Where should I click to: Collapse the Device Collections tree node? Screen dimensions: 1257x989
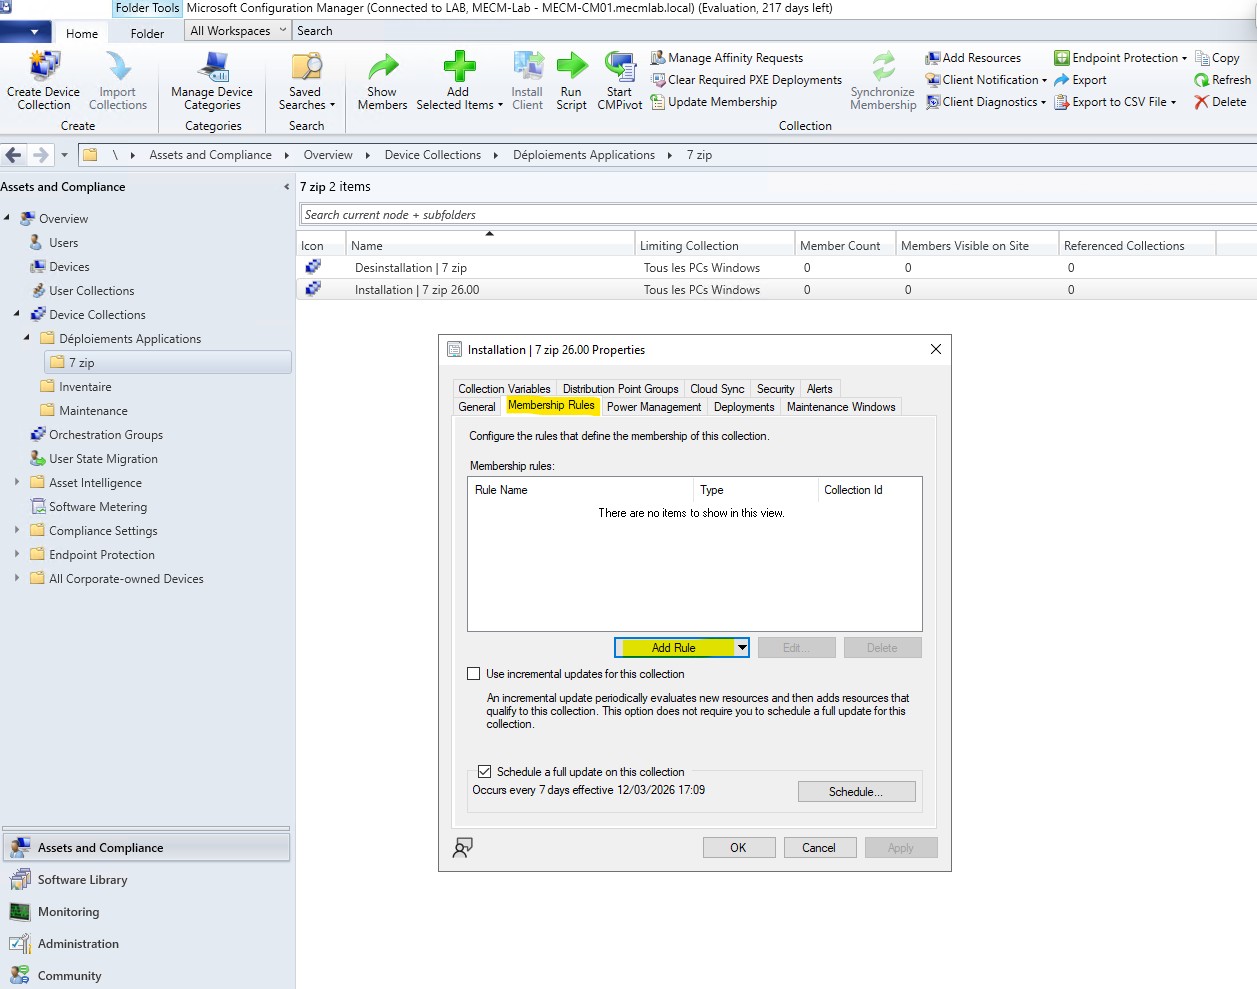[18, 314]
